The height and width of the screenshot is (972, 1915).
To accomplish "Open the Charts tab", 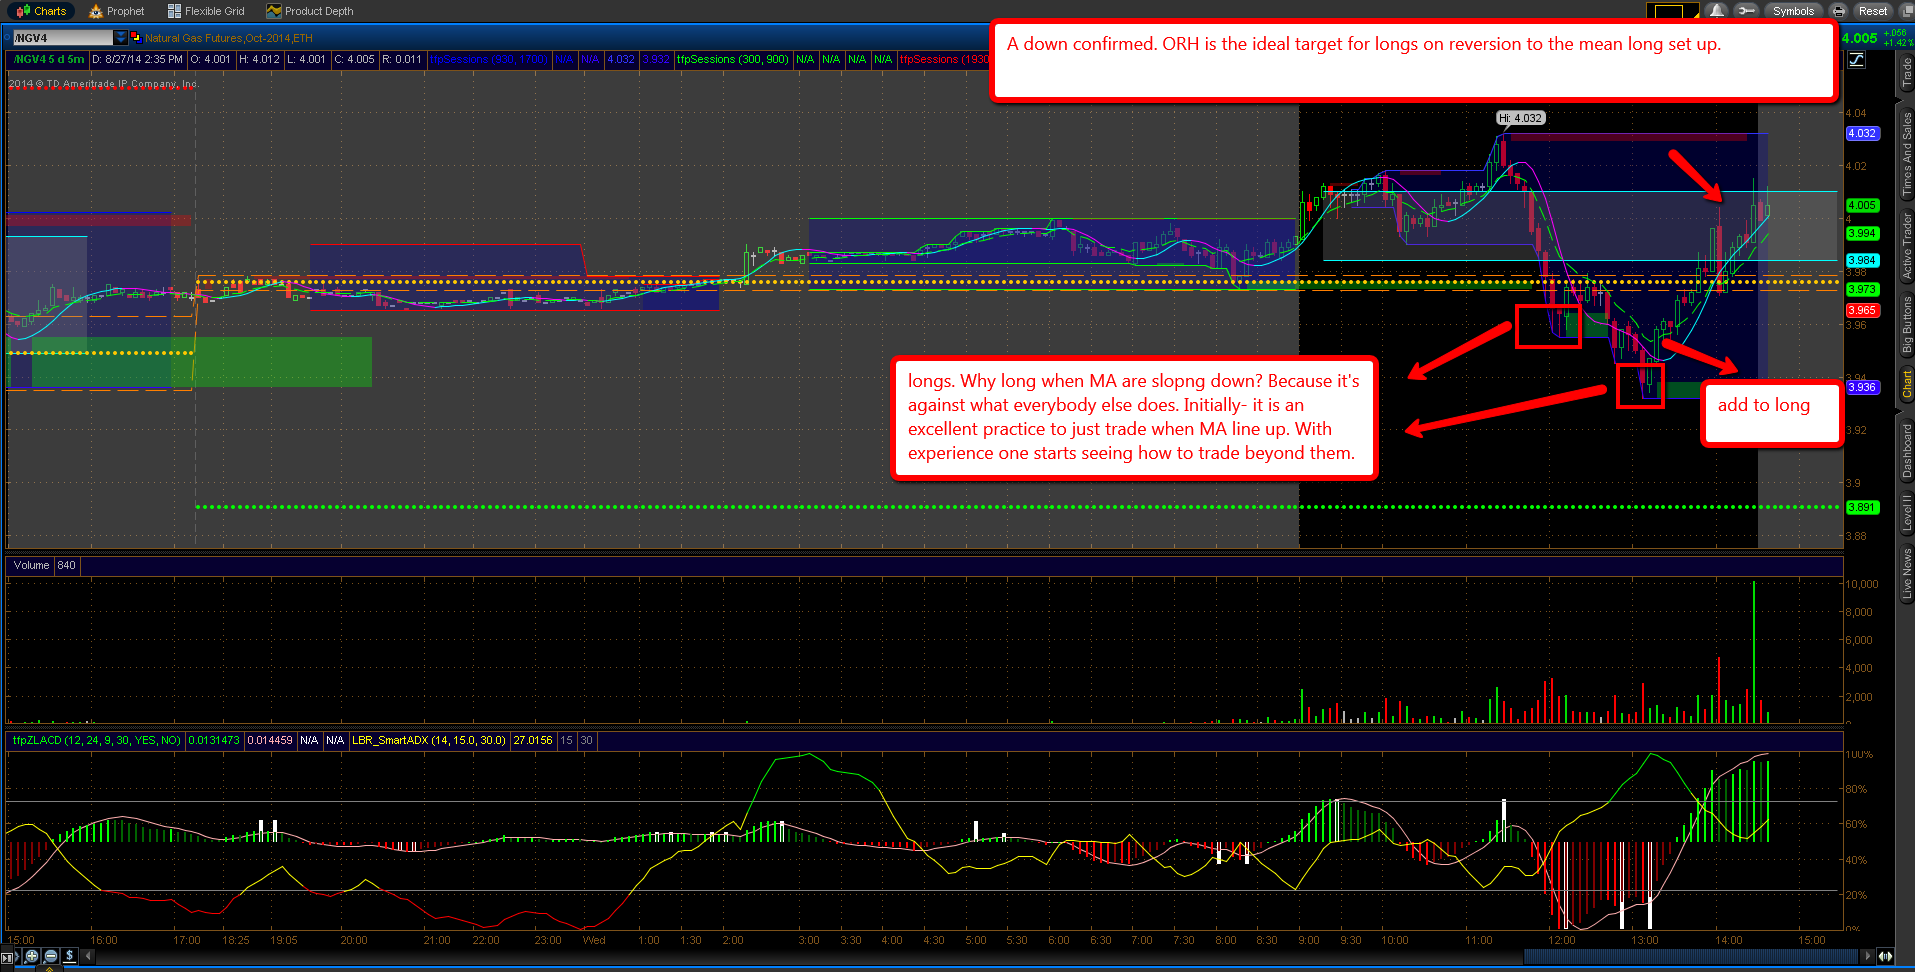I will pyautogui.click(x=41, y=11).
